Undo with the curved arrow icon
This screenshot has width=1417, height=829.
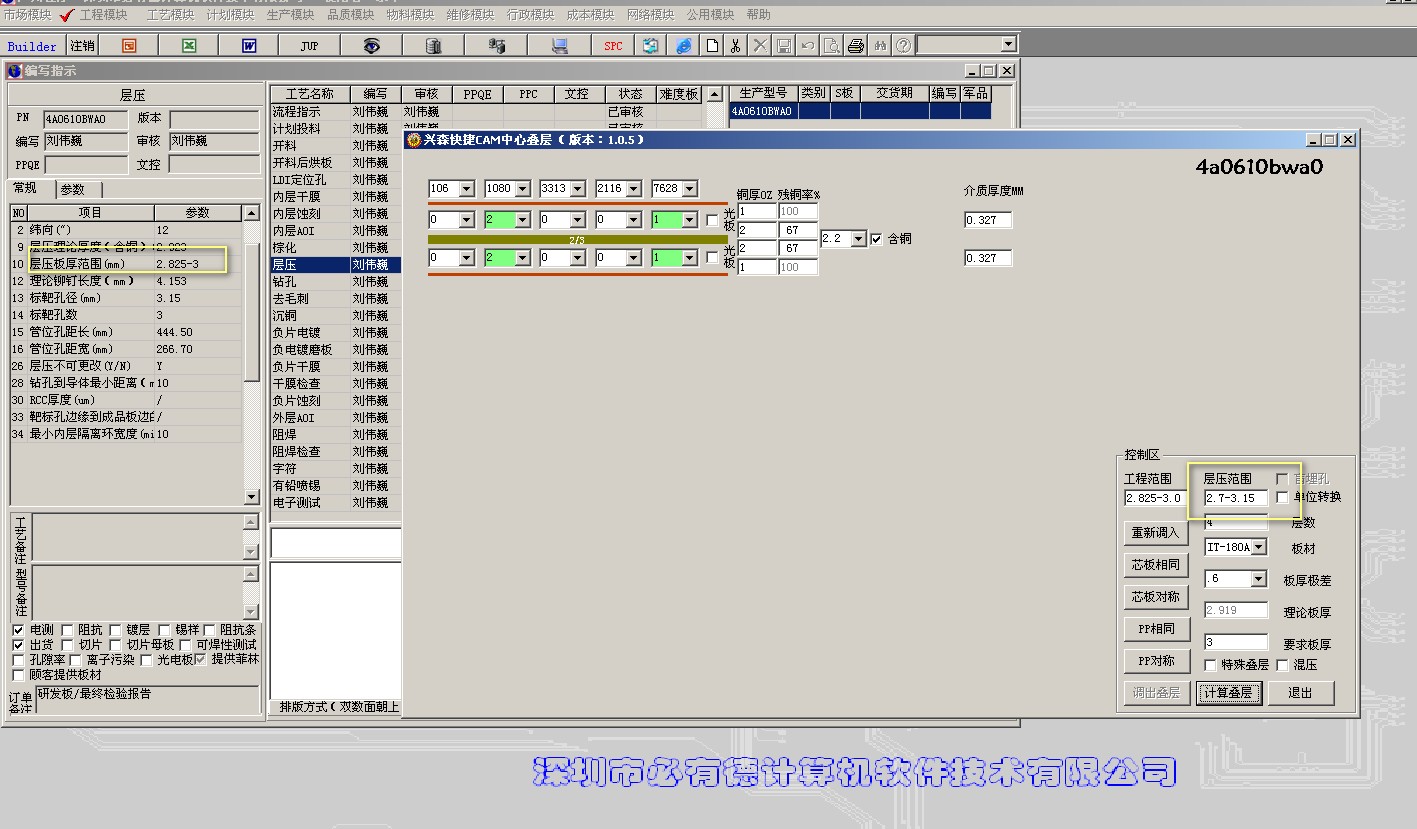pos(808,46)
